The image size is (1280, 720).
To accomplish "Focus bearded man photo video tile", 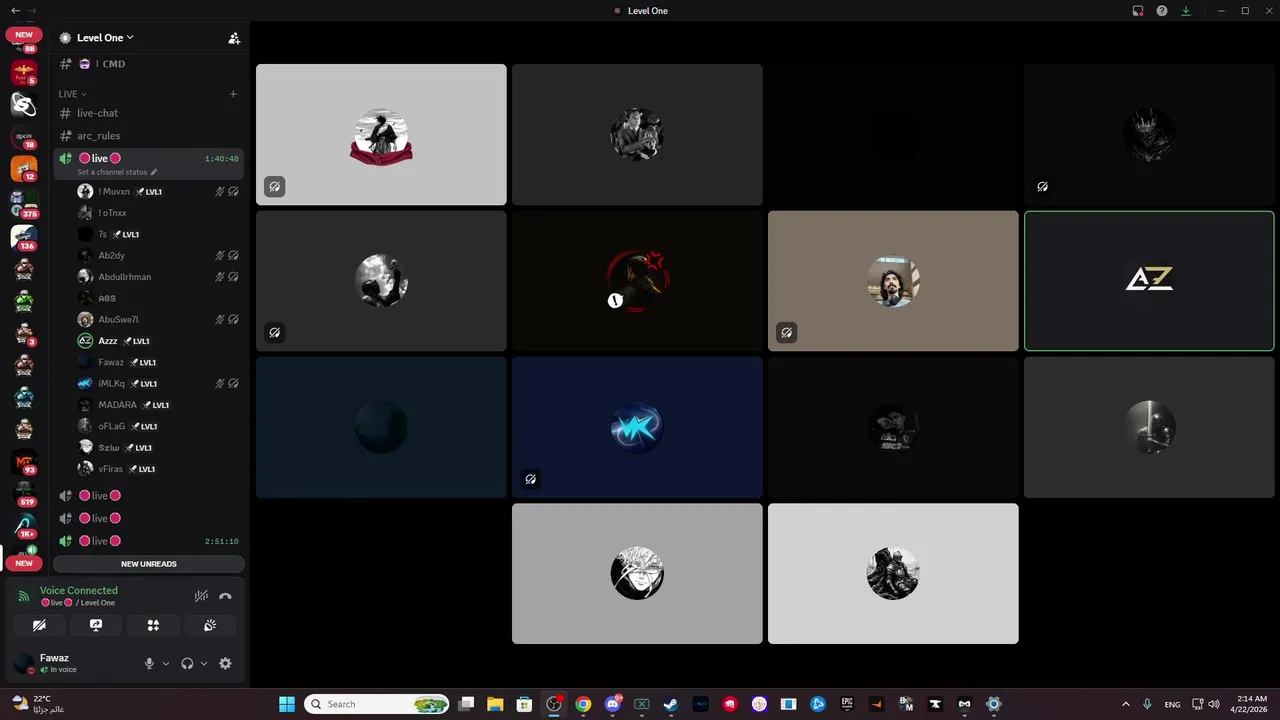I will (x=893, y=281).
